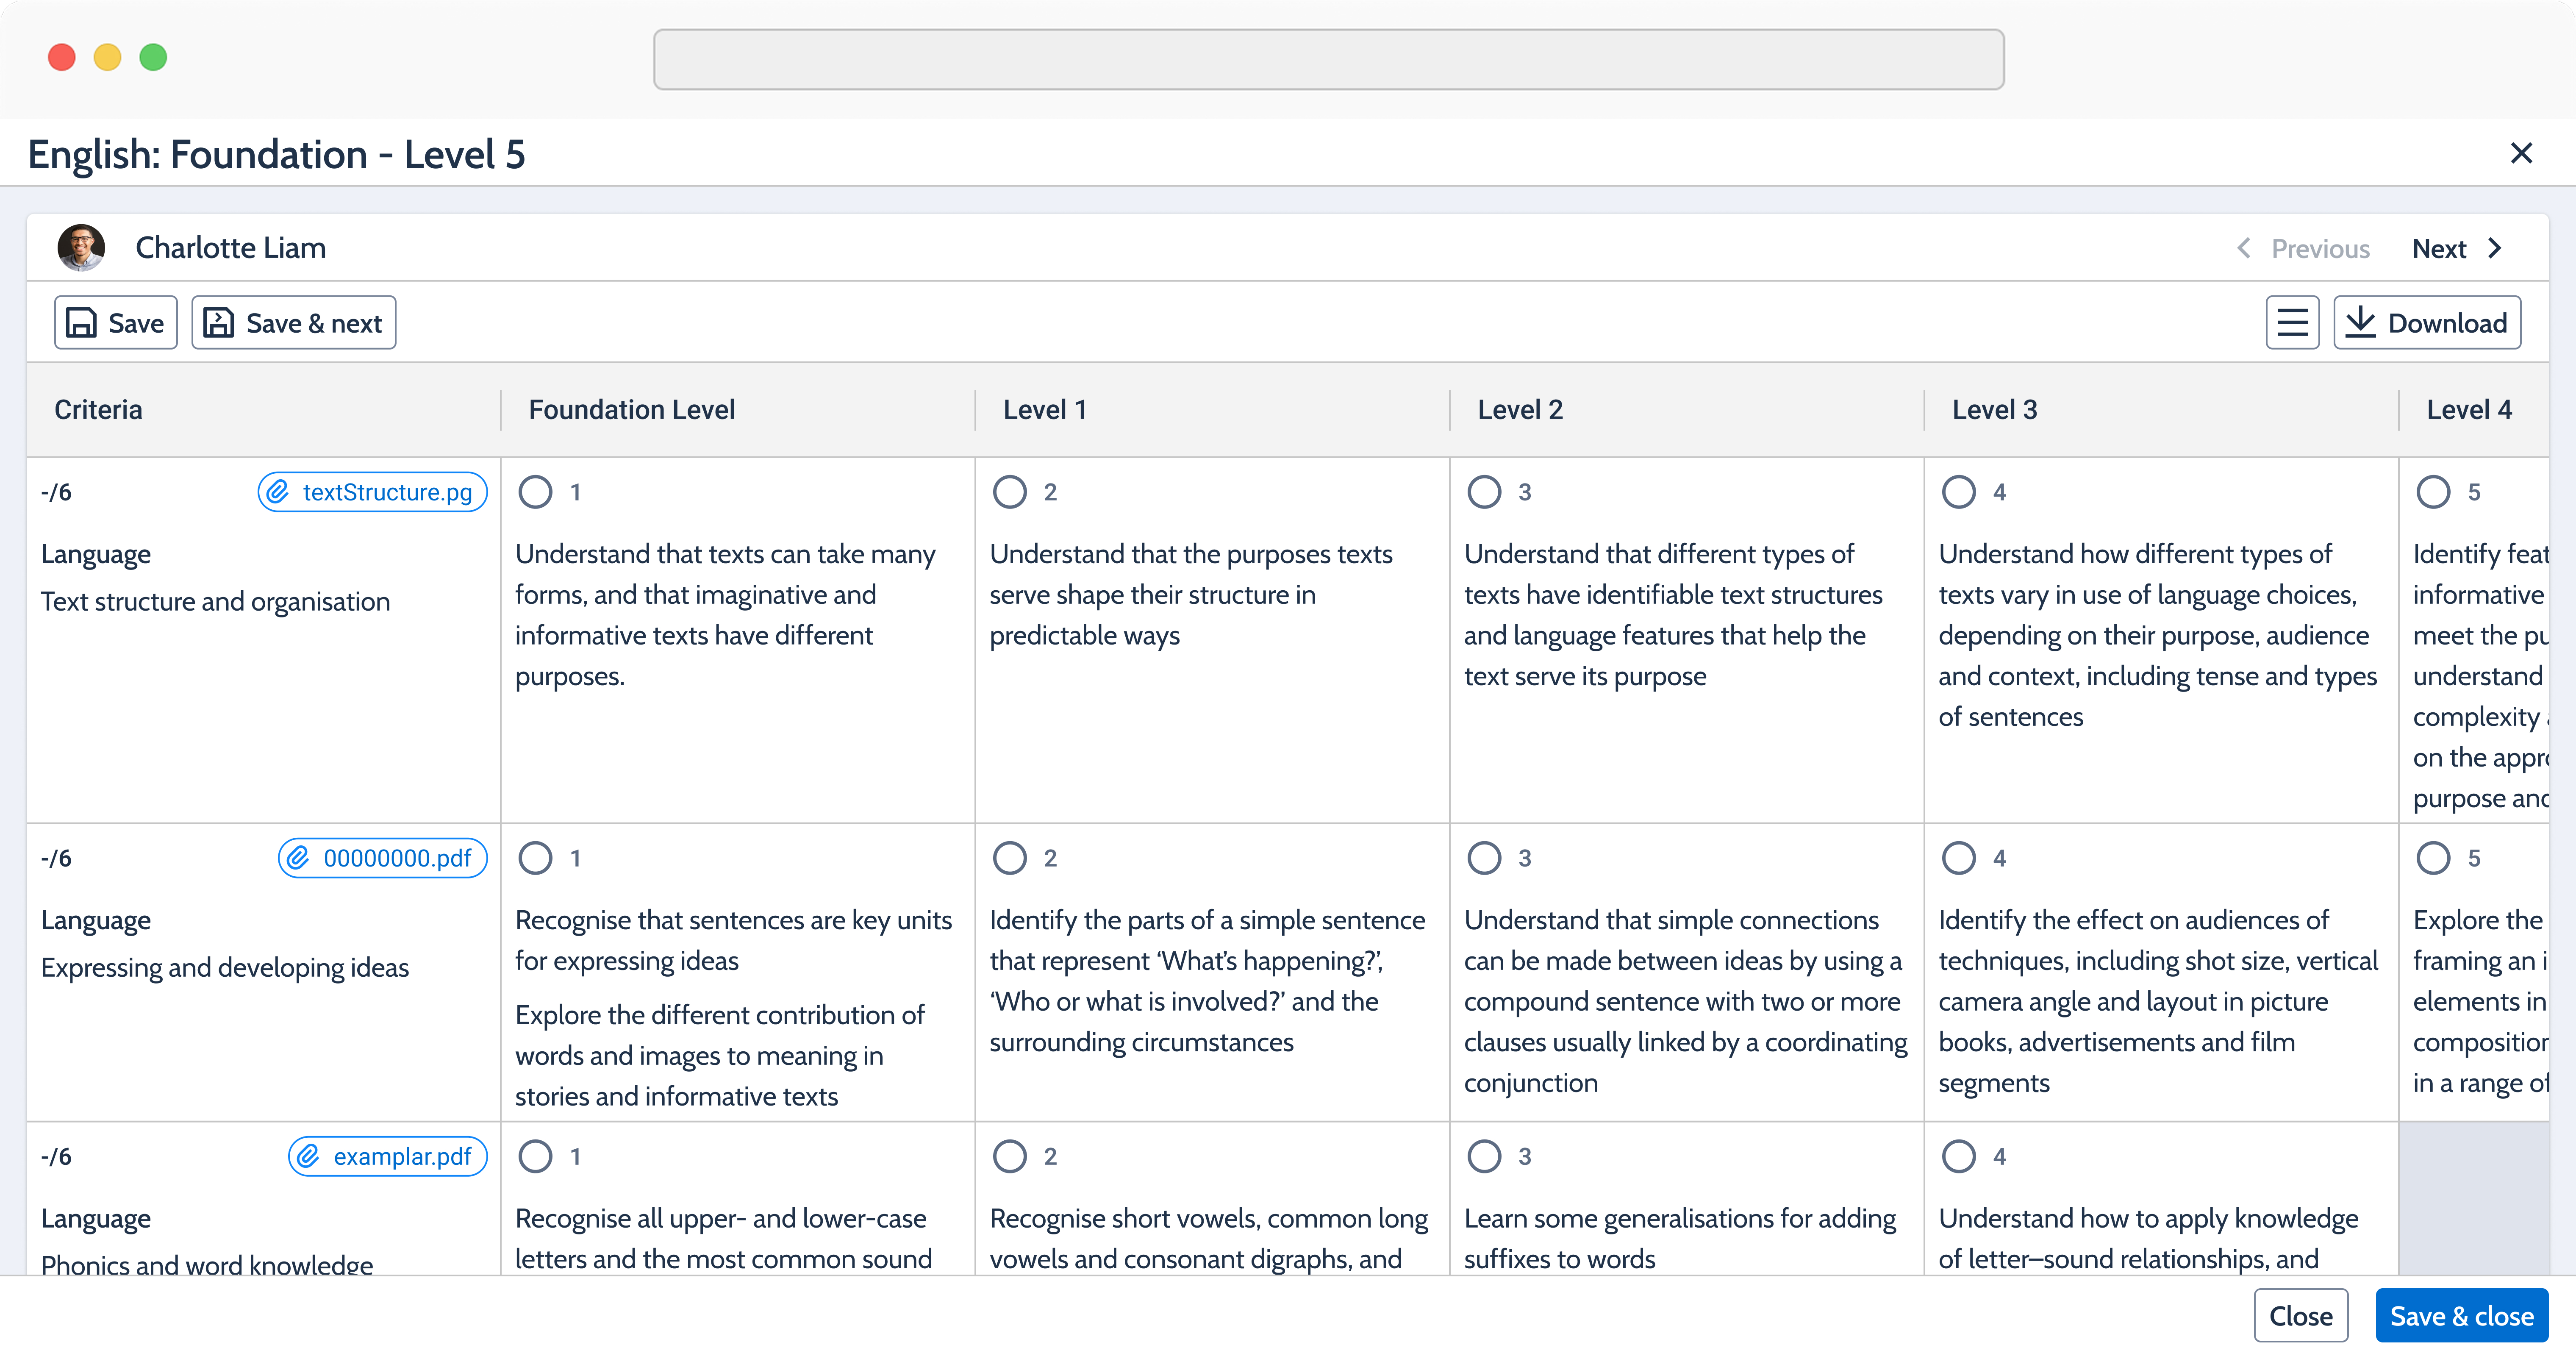Image resolution: width=2576 pixels, height=1356 pixels.
Task: Click the paperclip icon on textStructure.pg
Action: 278,492
